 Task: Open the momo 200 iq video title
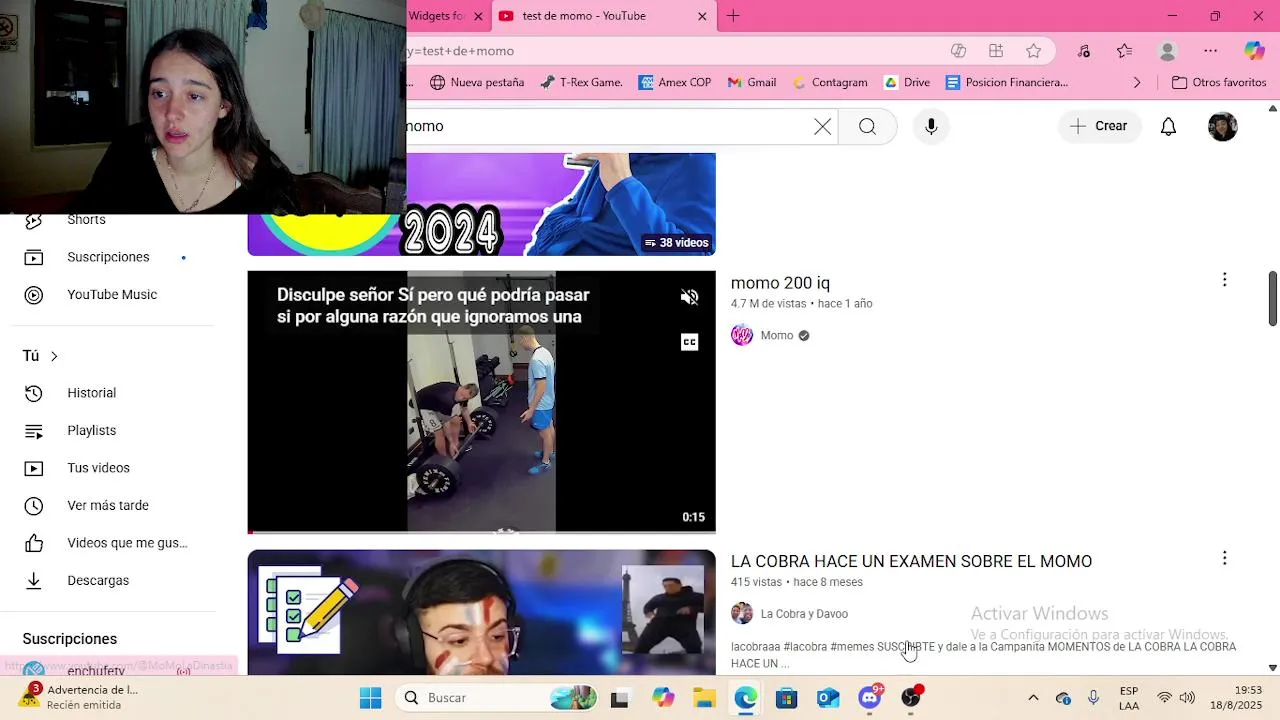[x=780, y=283]
